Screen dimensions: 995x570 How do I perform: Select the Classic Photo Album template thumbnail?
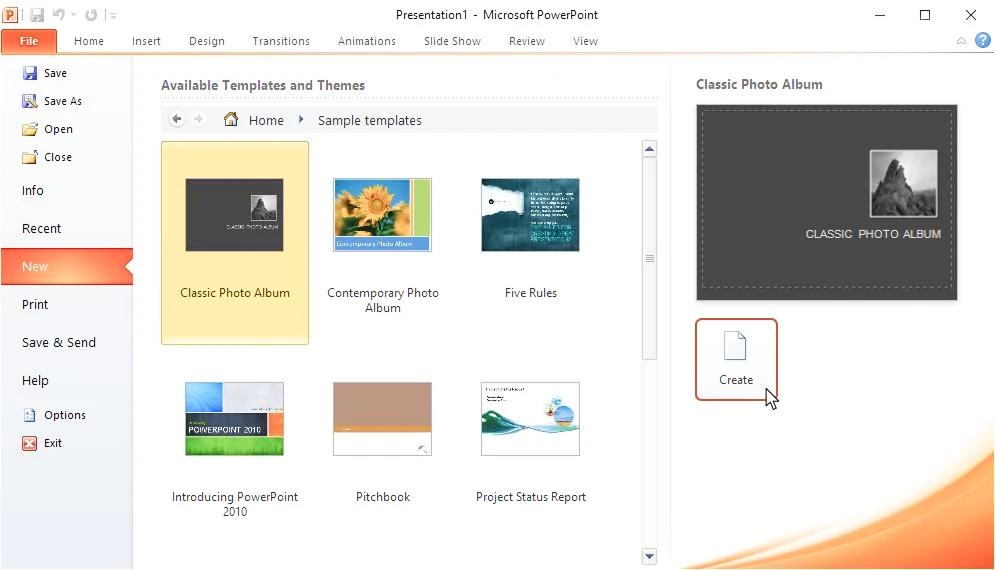(234, 215)
